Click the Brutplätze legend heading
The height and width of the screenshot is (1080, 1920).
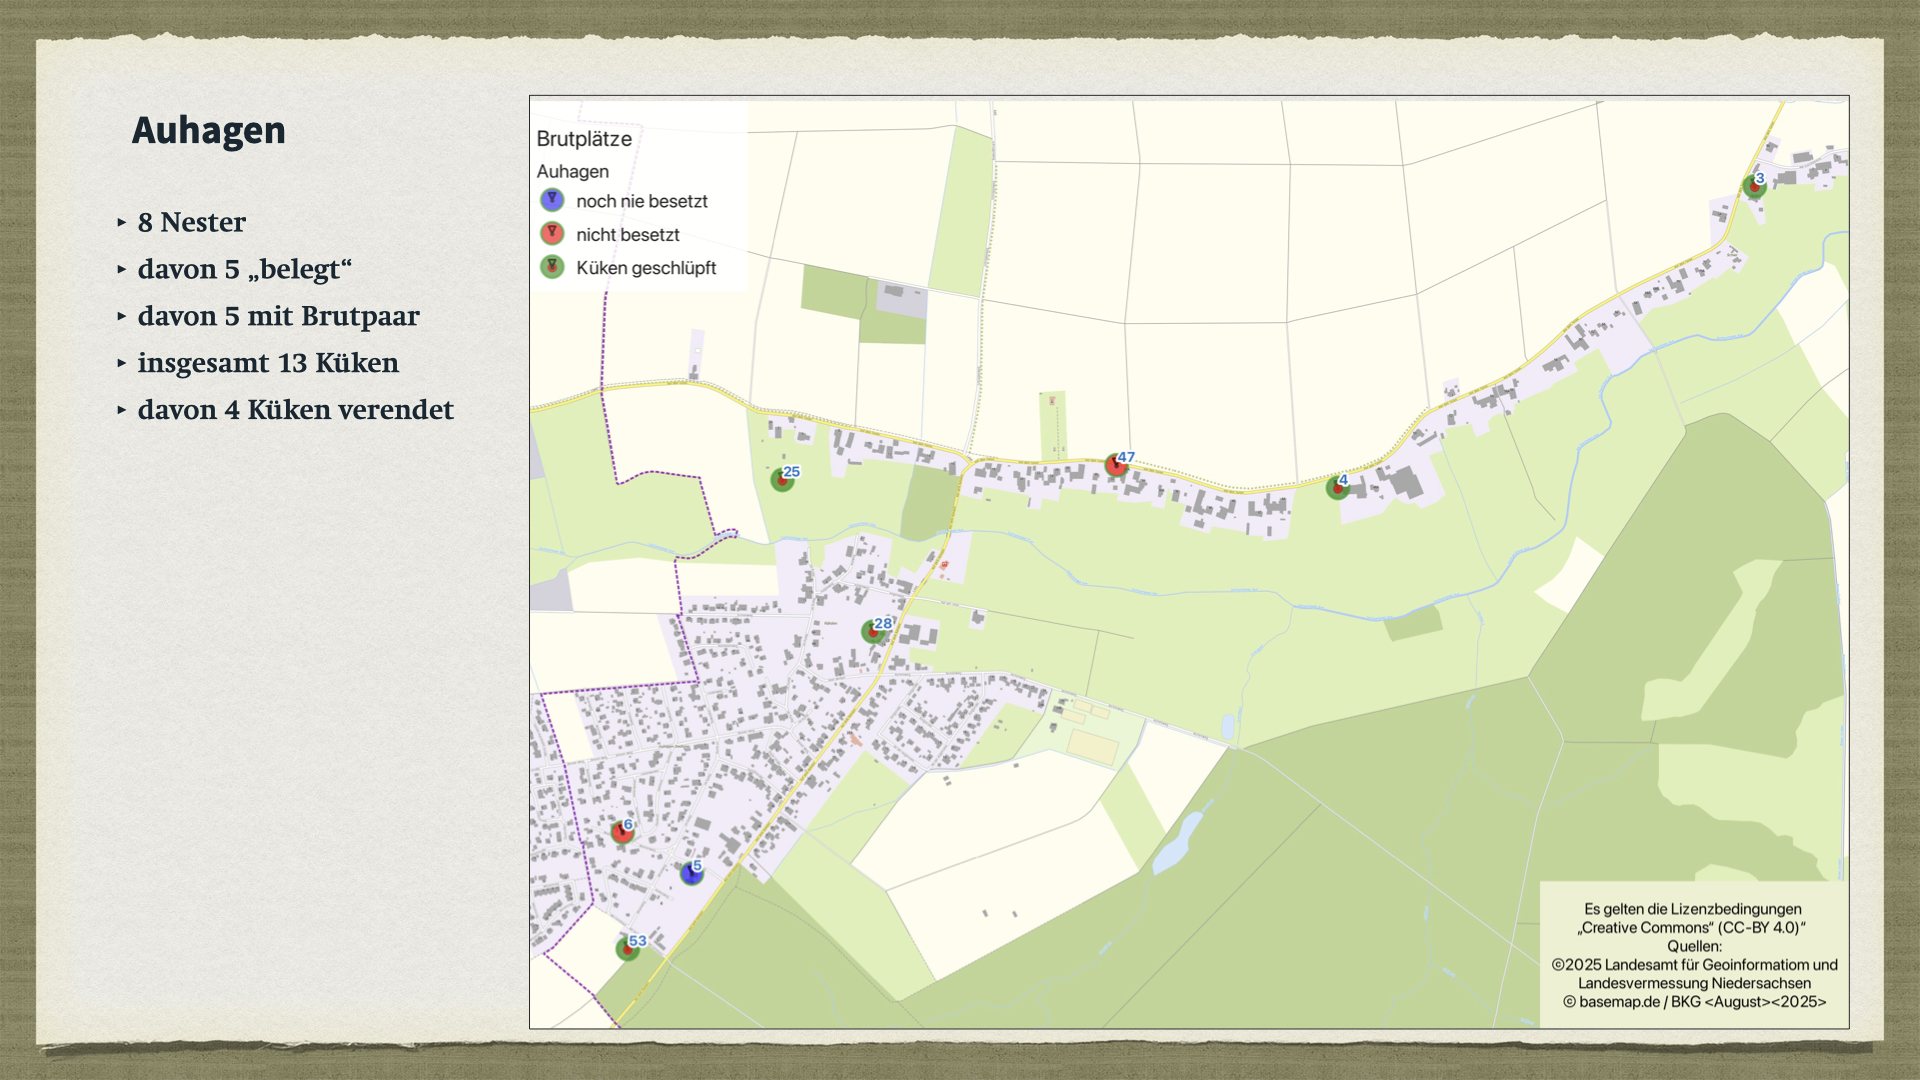[x=584, y=139]
